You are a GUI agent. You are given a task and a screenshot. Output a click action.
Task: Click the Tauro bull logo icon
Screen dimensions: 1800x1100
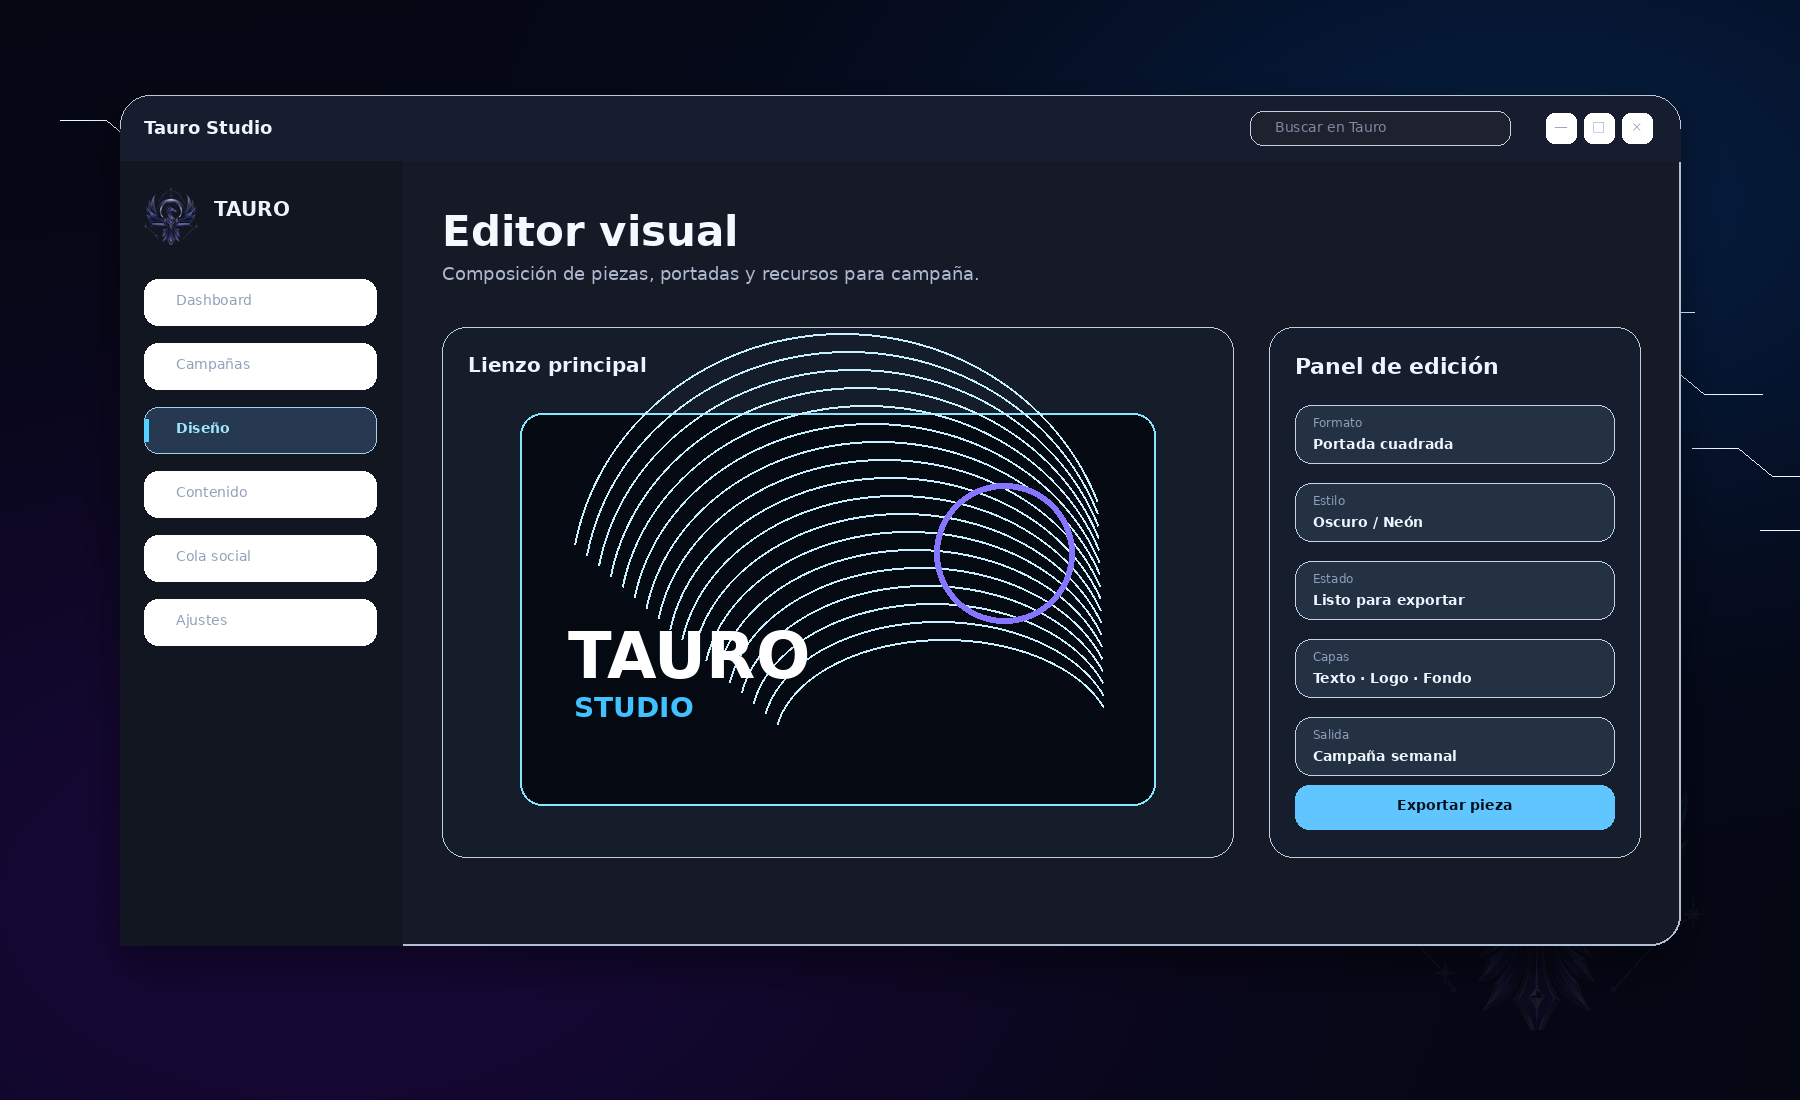pos(171,216)
